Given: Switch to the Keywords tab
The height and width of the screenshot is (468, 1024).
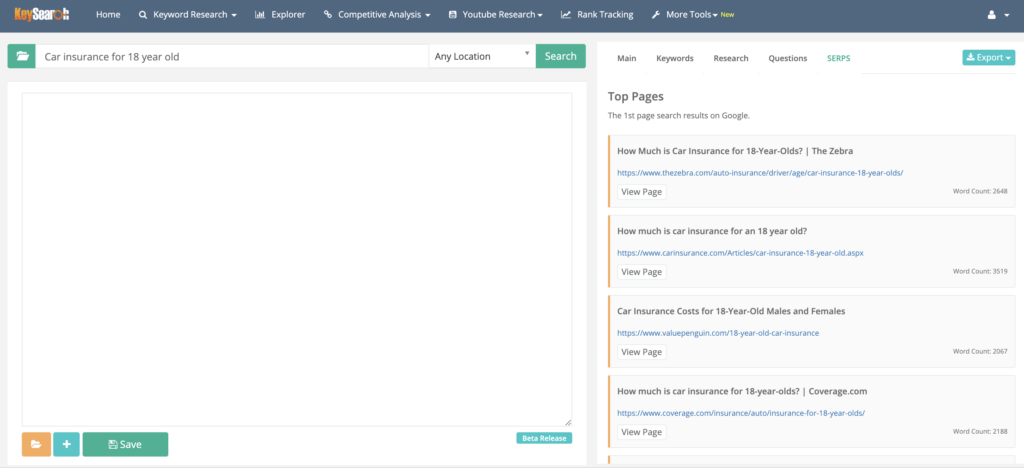Looking at the screenshot, I should (x=675, y=58).
